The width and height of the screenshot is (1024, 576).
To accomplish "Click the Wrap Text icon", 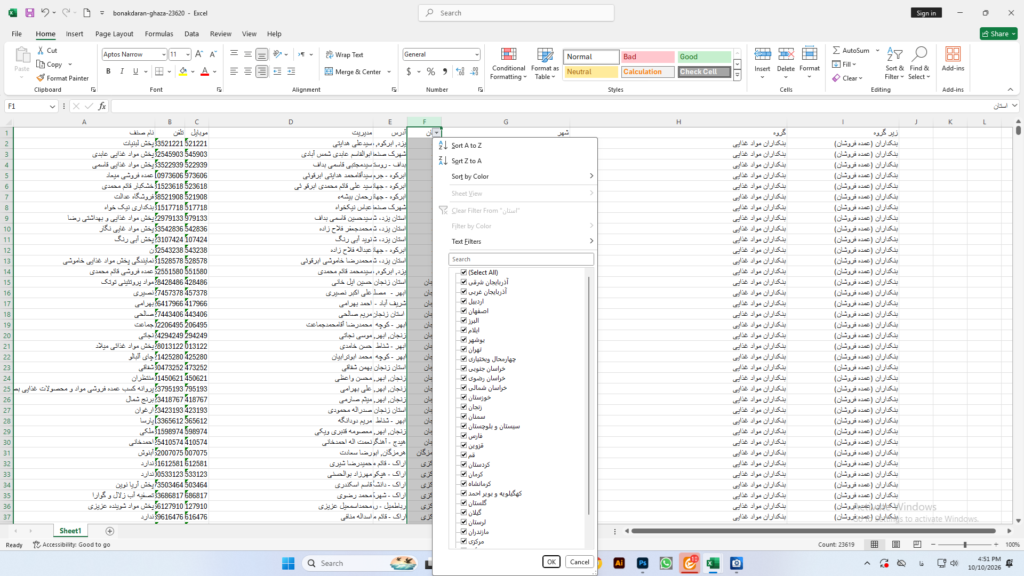I will pos(329,55).
